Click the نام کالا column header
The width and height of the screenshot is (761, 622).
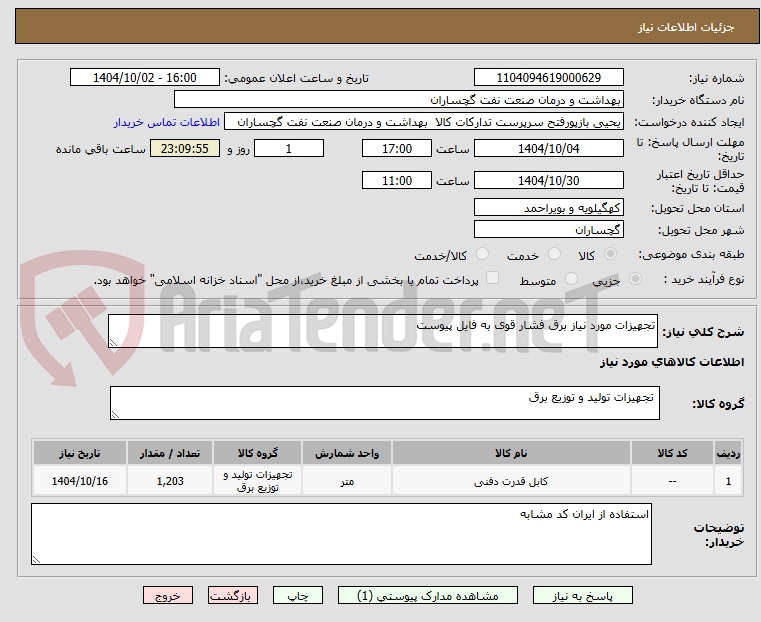point(511,453)
